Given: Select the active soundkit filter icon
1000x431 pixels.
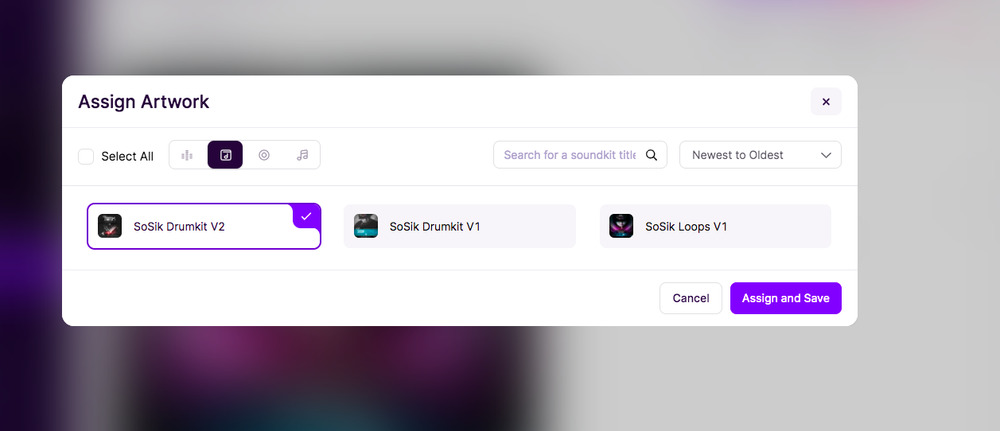Looking at the screenshot, I should click(x=225, y=155).
